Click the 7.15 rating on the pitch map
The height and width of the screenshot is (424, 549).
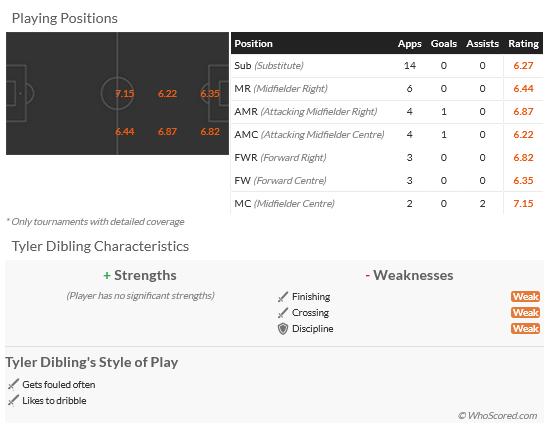tap(125, 93)
